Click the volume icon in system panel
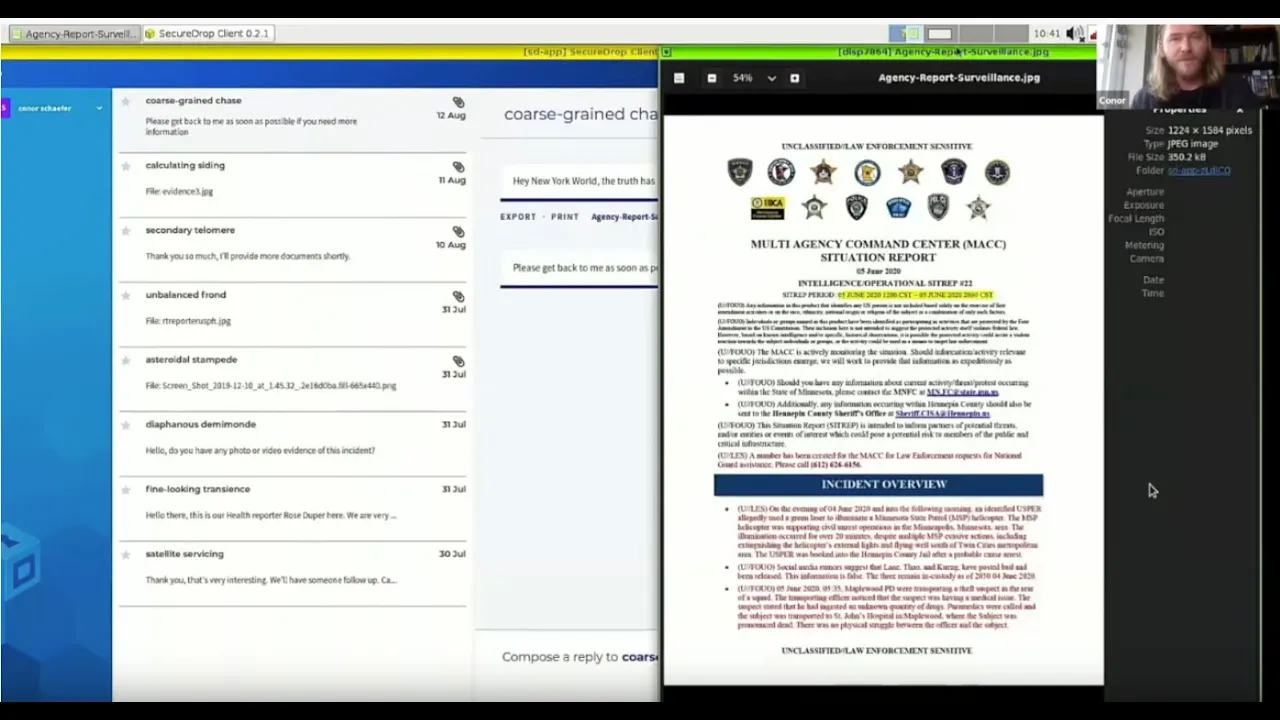Screen dimensions: 1280x720 (1075, 34)
